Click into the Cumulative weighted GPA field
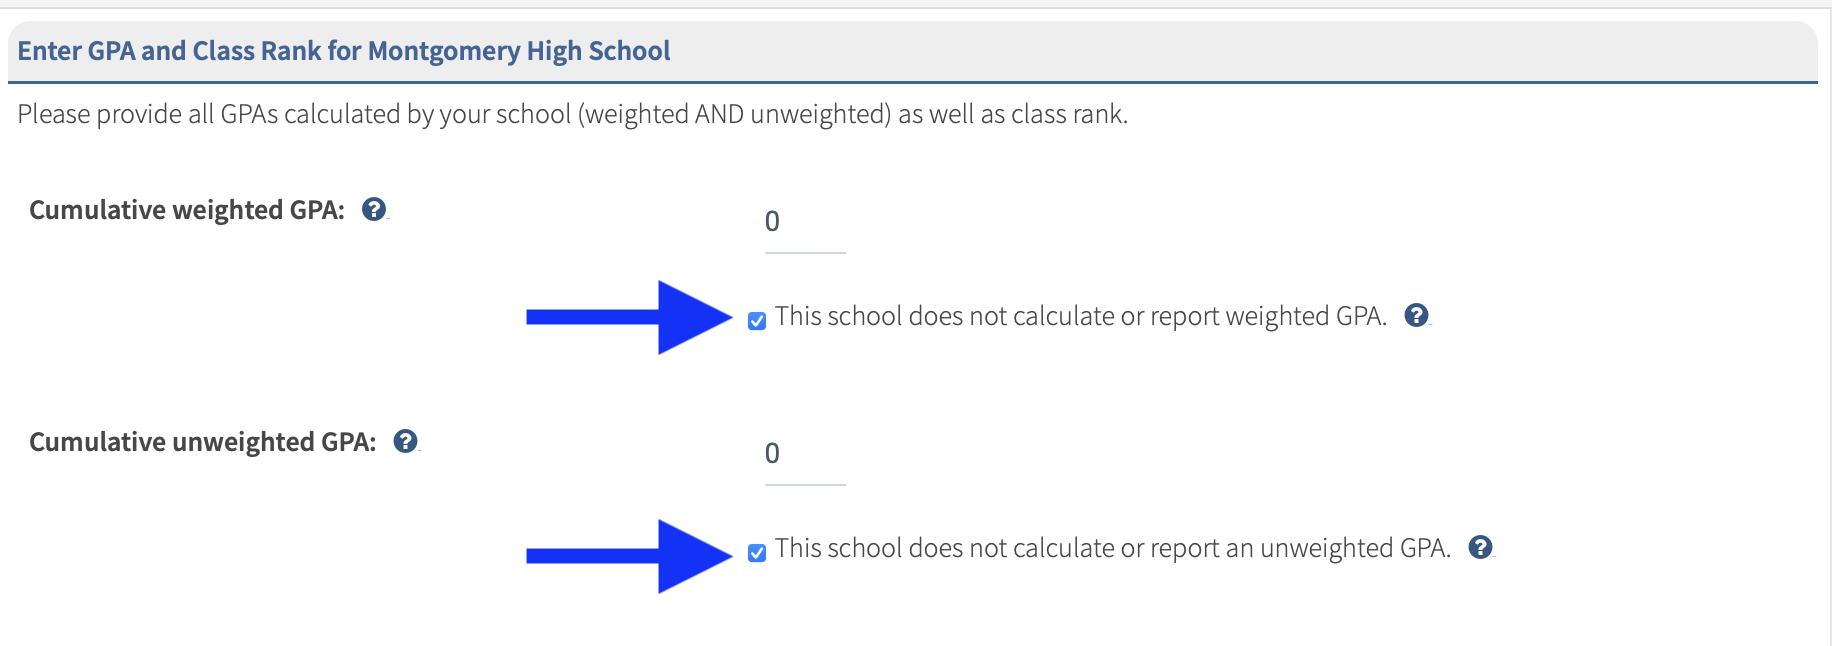 click(804, 222)
